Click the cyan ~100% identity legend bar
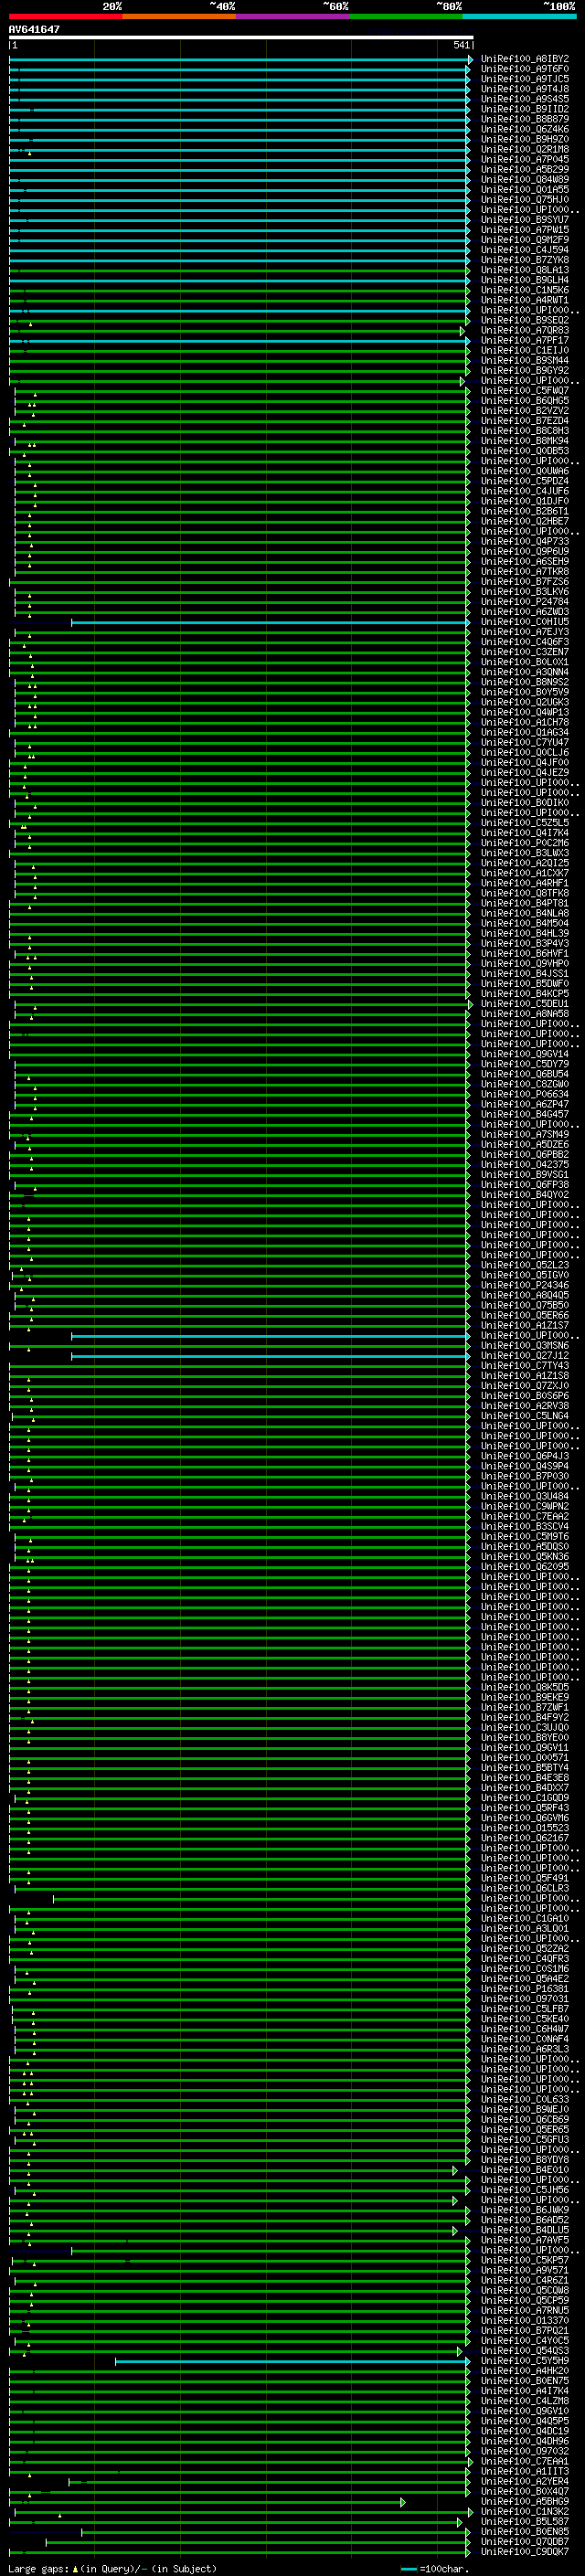This screenshot has height=2576, width=585. (519, 16)
